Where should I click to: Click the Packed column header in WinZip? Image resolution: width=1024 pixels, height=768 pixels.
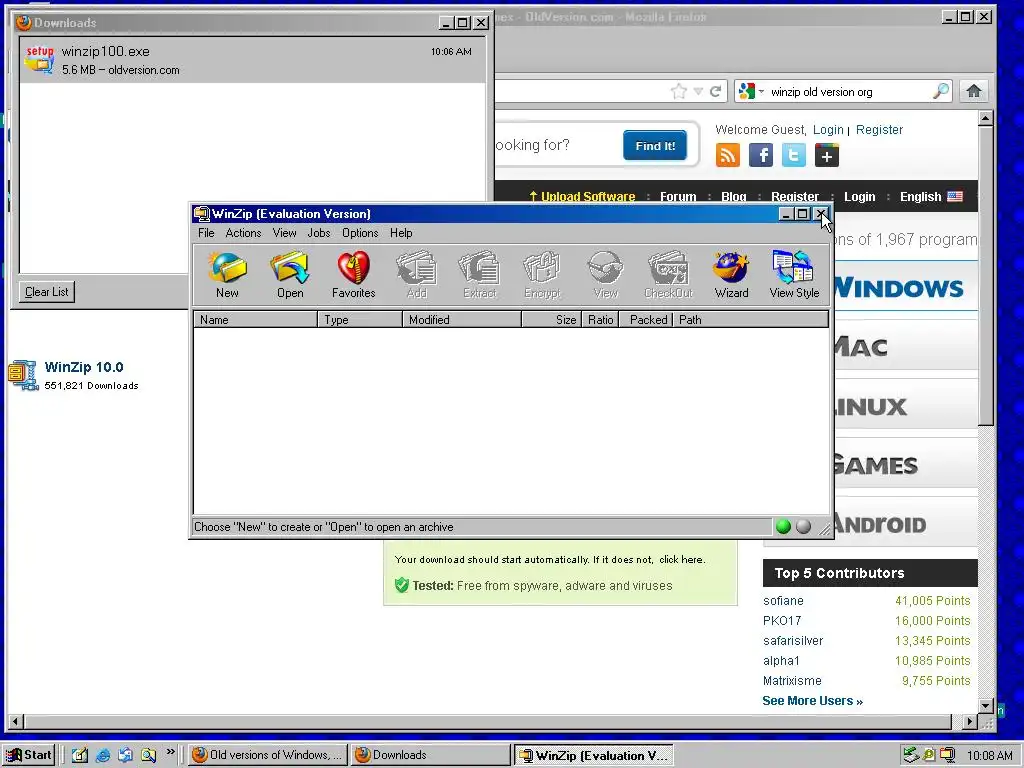(x=645, y=319)
